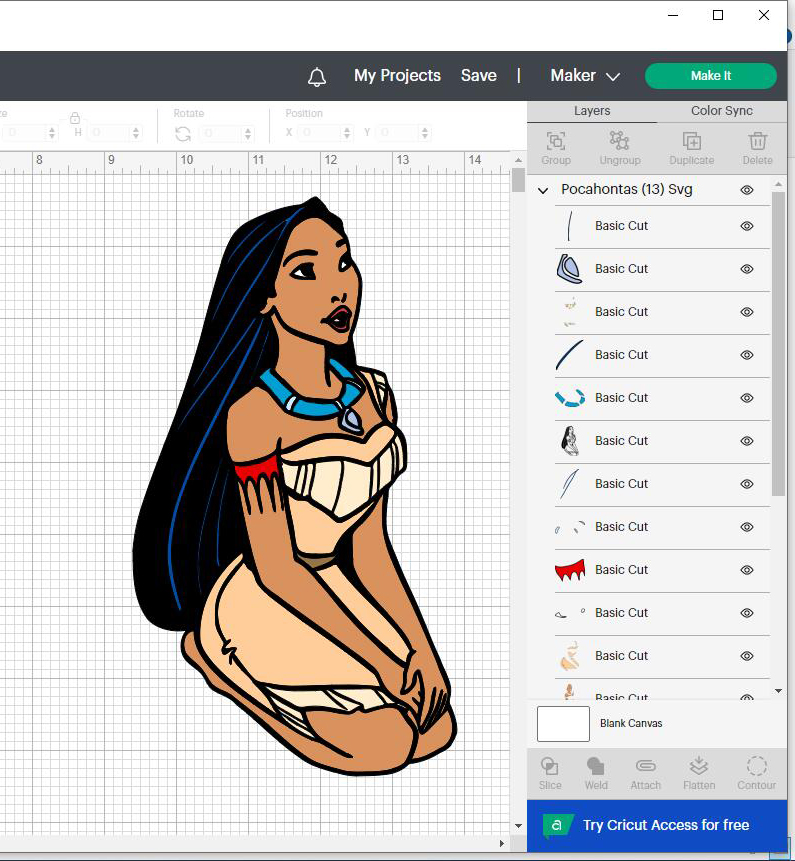795x861 pixels.
Task: Click the Position X input field
Action: [x=320, y=133]
